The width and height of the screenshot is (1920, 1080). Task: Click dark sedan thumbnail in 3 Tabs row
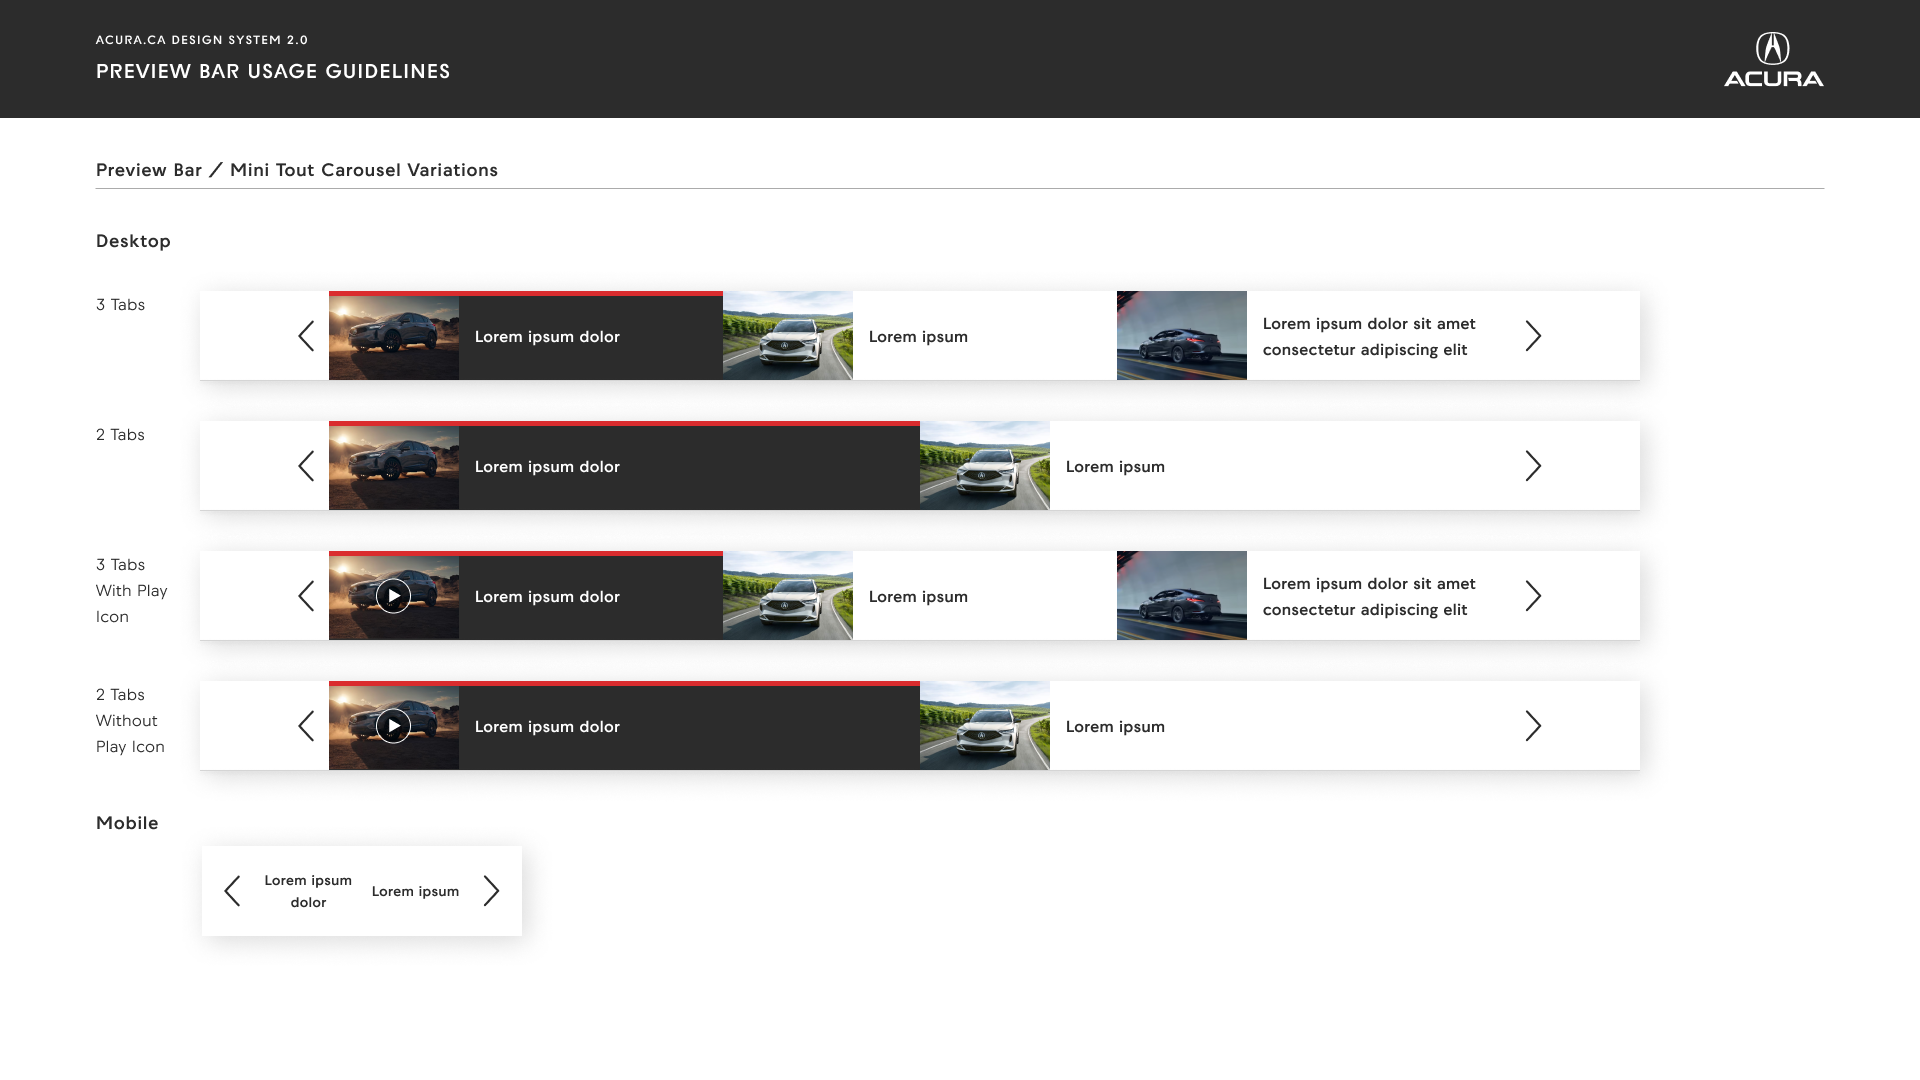(1182, 335)
